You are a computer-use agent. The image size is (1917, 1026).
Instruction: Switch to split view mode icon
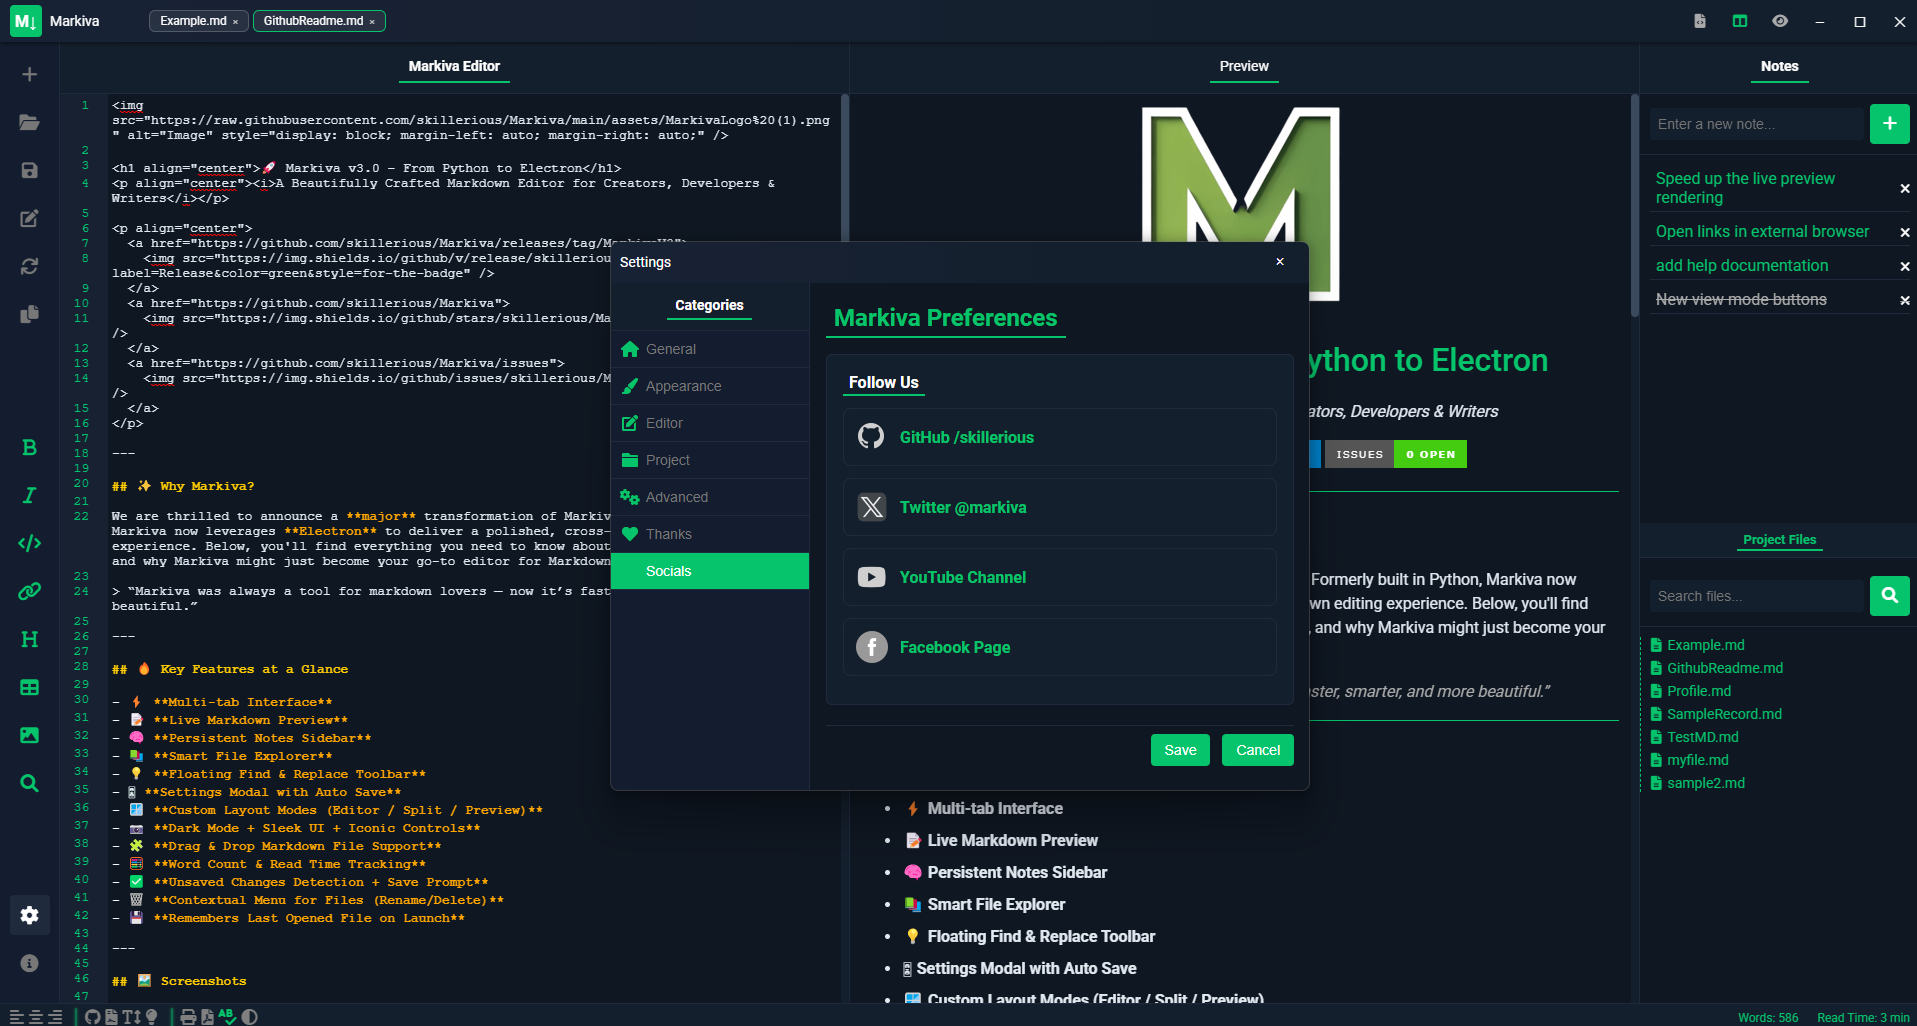click(1740, 21)
